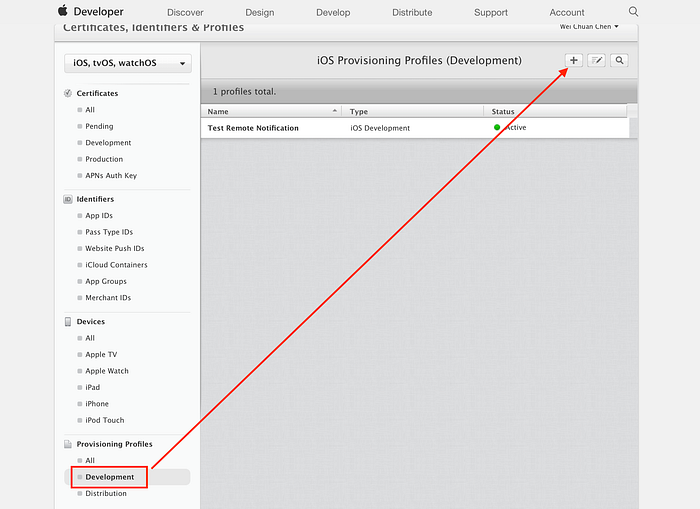Click the Devices phone icon
Image resolution: width=700 pixels, height=509 pixels.
click(68, 321)
